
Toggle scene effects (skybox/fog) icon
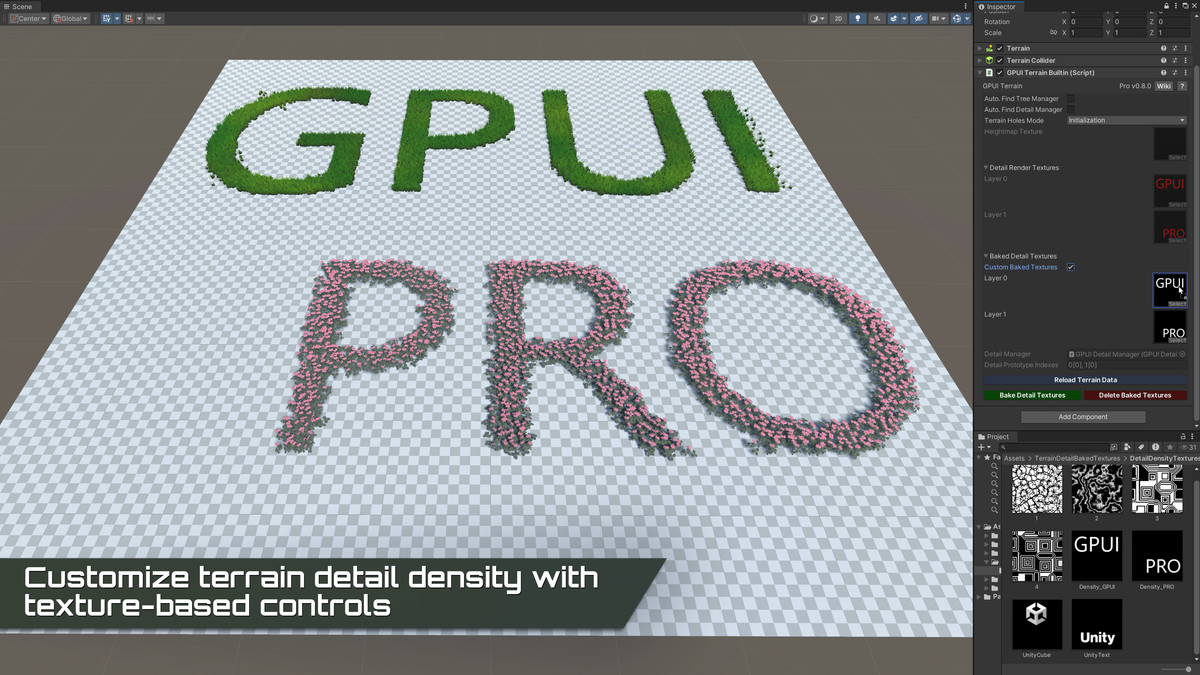(894, 18)
